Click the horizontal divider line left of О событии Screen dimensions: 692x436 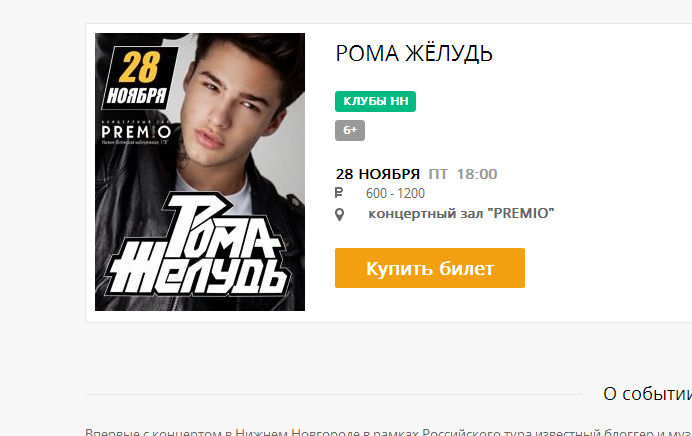click(x=333, y=394)
